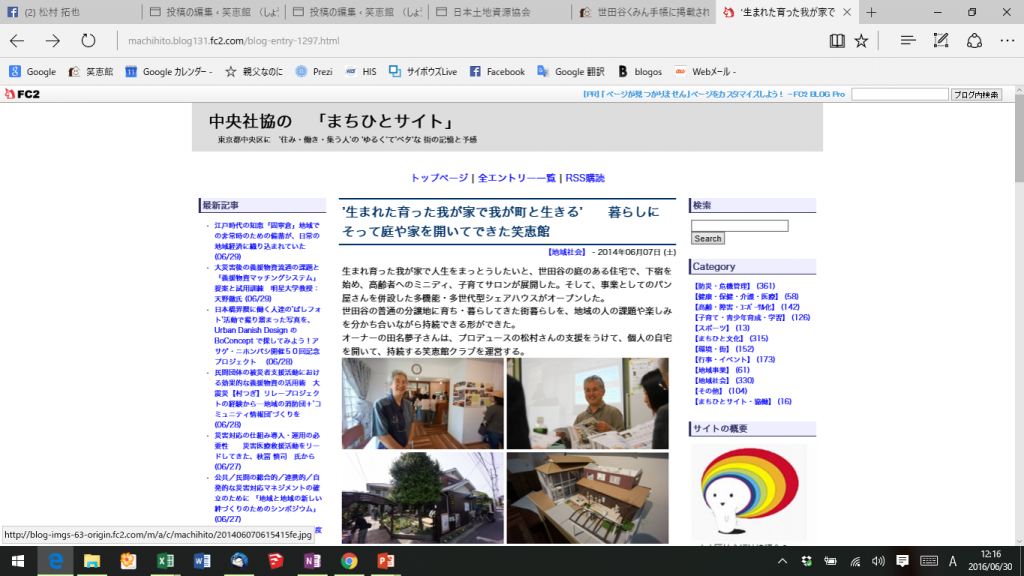Open 笑恵館 bookmark
Screen dimensions: 1024x576
(91, 71)
